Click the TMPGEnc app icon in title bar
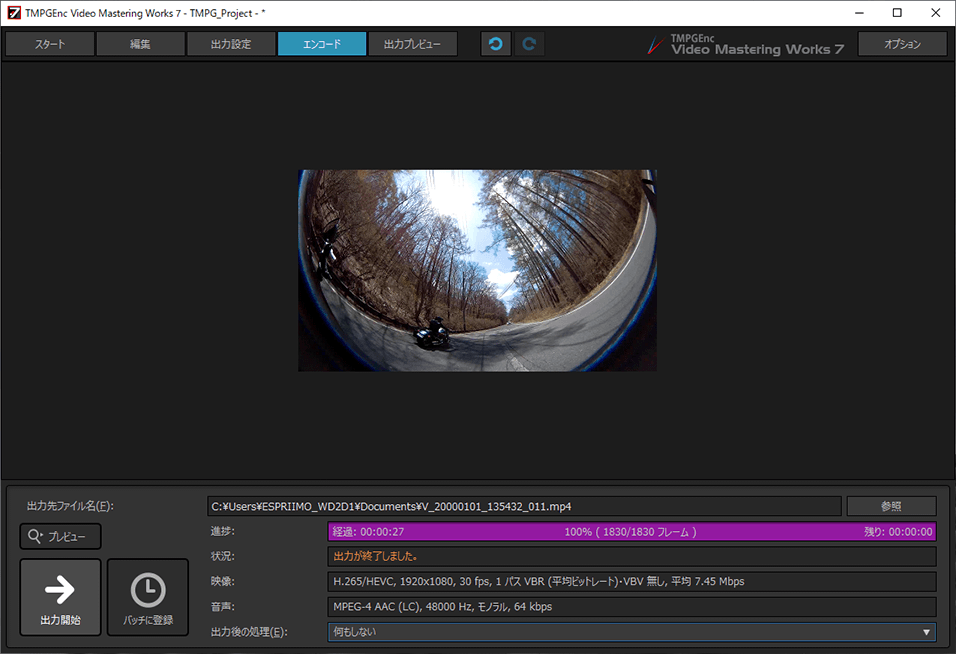This screenshot has height=654, width=956. (13, 13)
